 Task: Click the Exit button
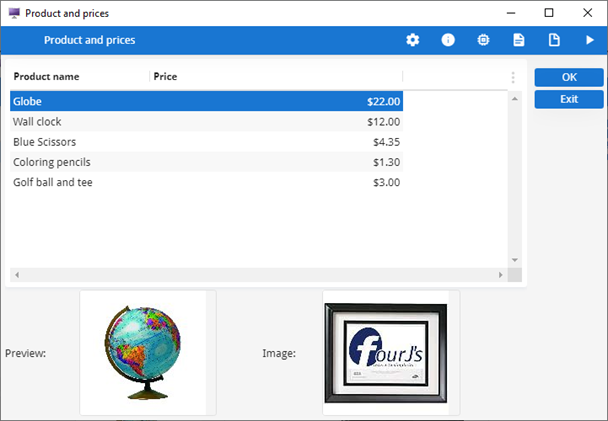(569, 99)
